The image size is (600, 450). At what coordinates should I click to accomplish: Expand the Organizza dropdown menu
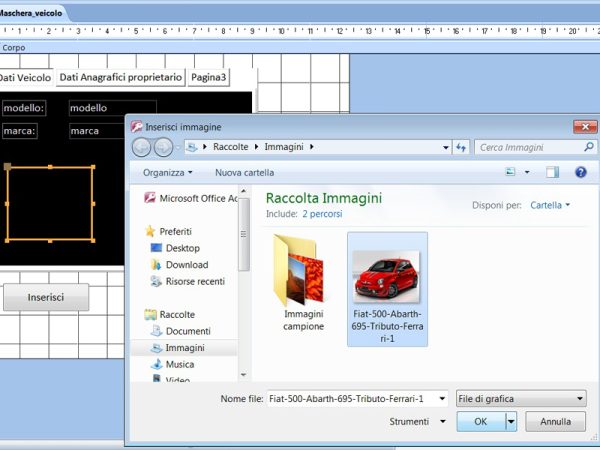pos(168,172)
